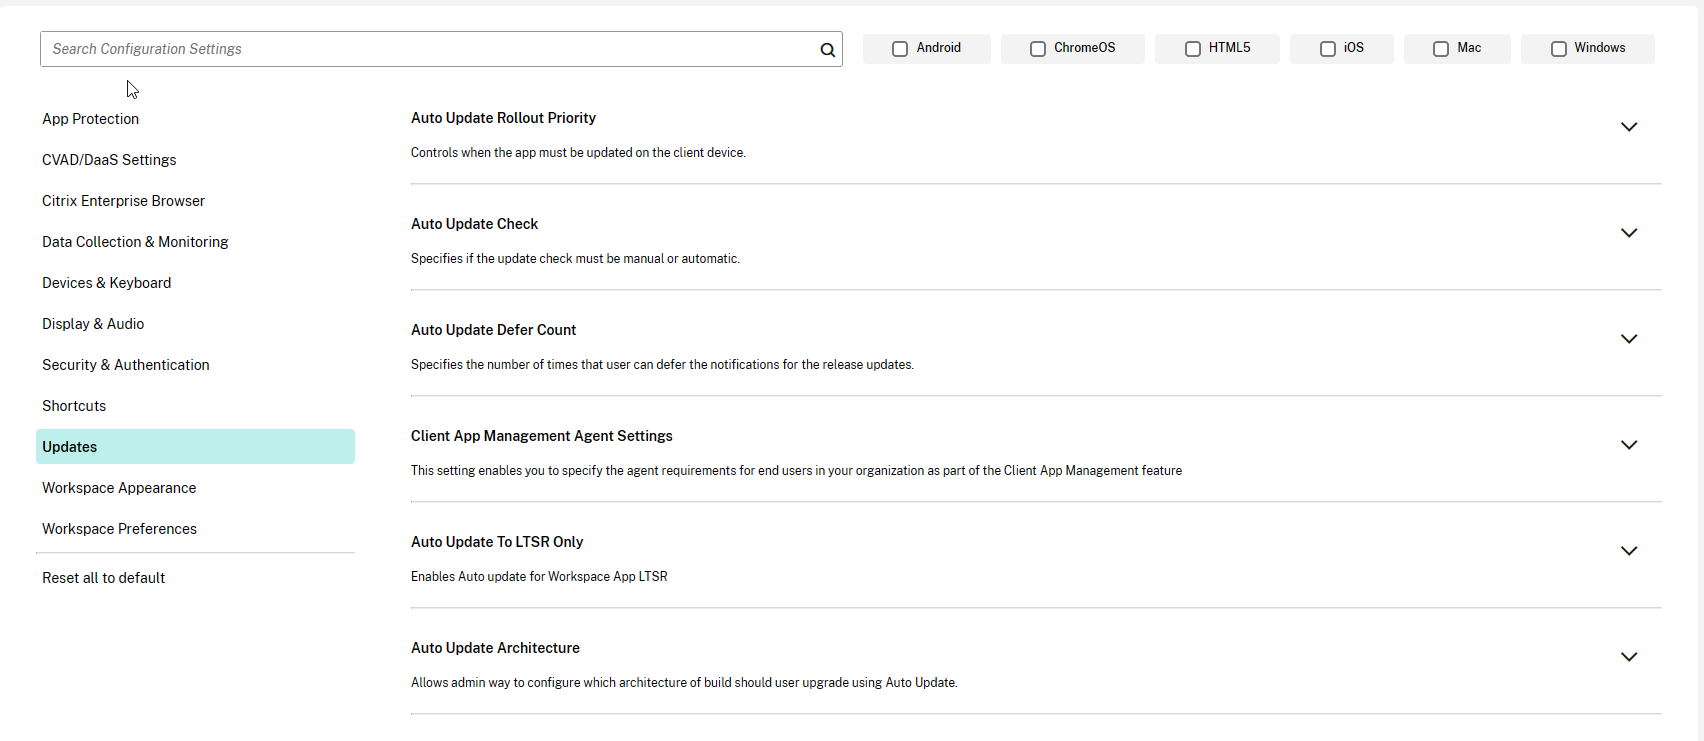Expand Auto Update To LTSR Only
1704x741 pixels.
[1629, 551]
